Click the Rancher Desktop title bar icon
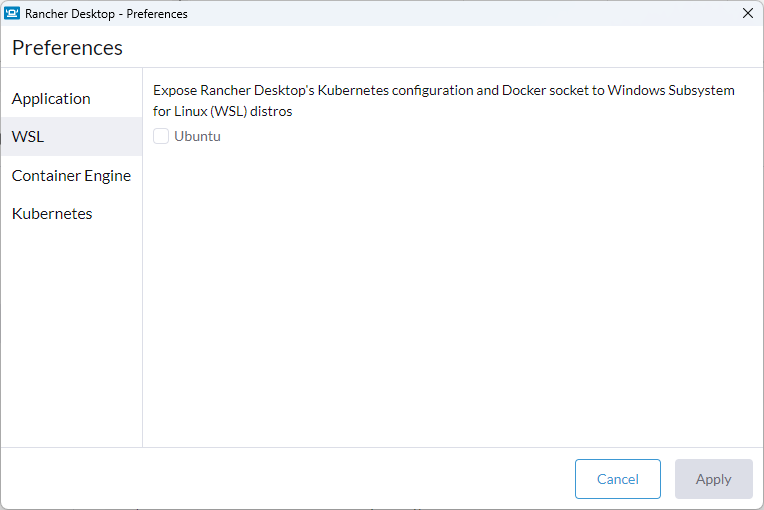The height and width of the screenshot is (510, 764). 12,13
